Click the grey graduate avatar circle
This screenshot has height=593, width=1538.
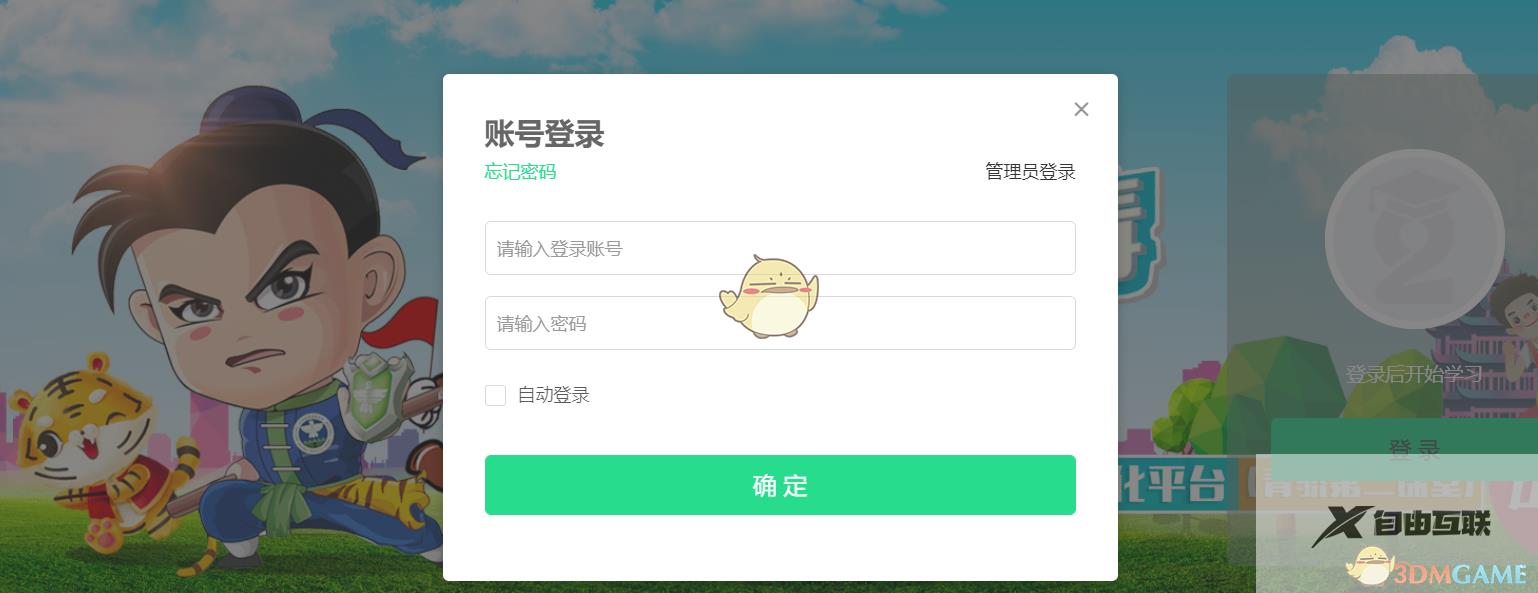(1414, 240)
